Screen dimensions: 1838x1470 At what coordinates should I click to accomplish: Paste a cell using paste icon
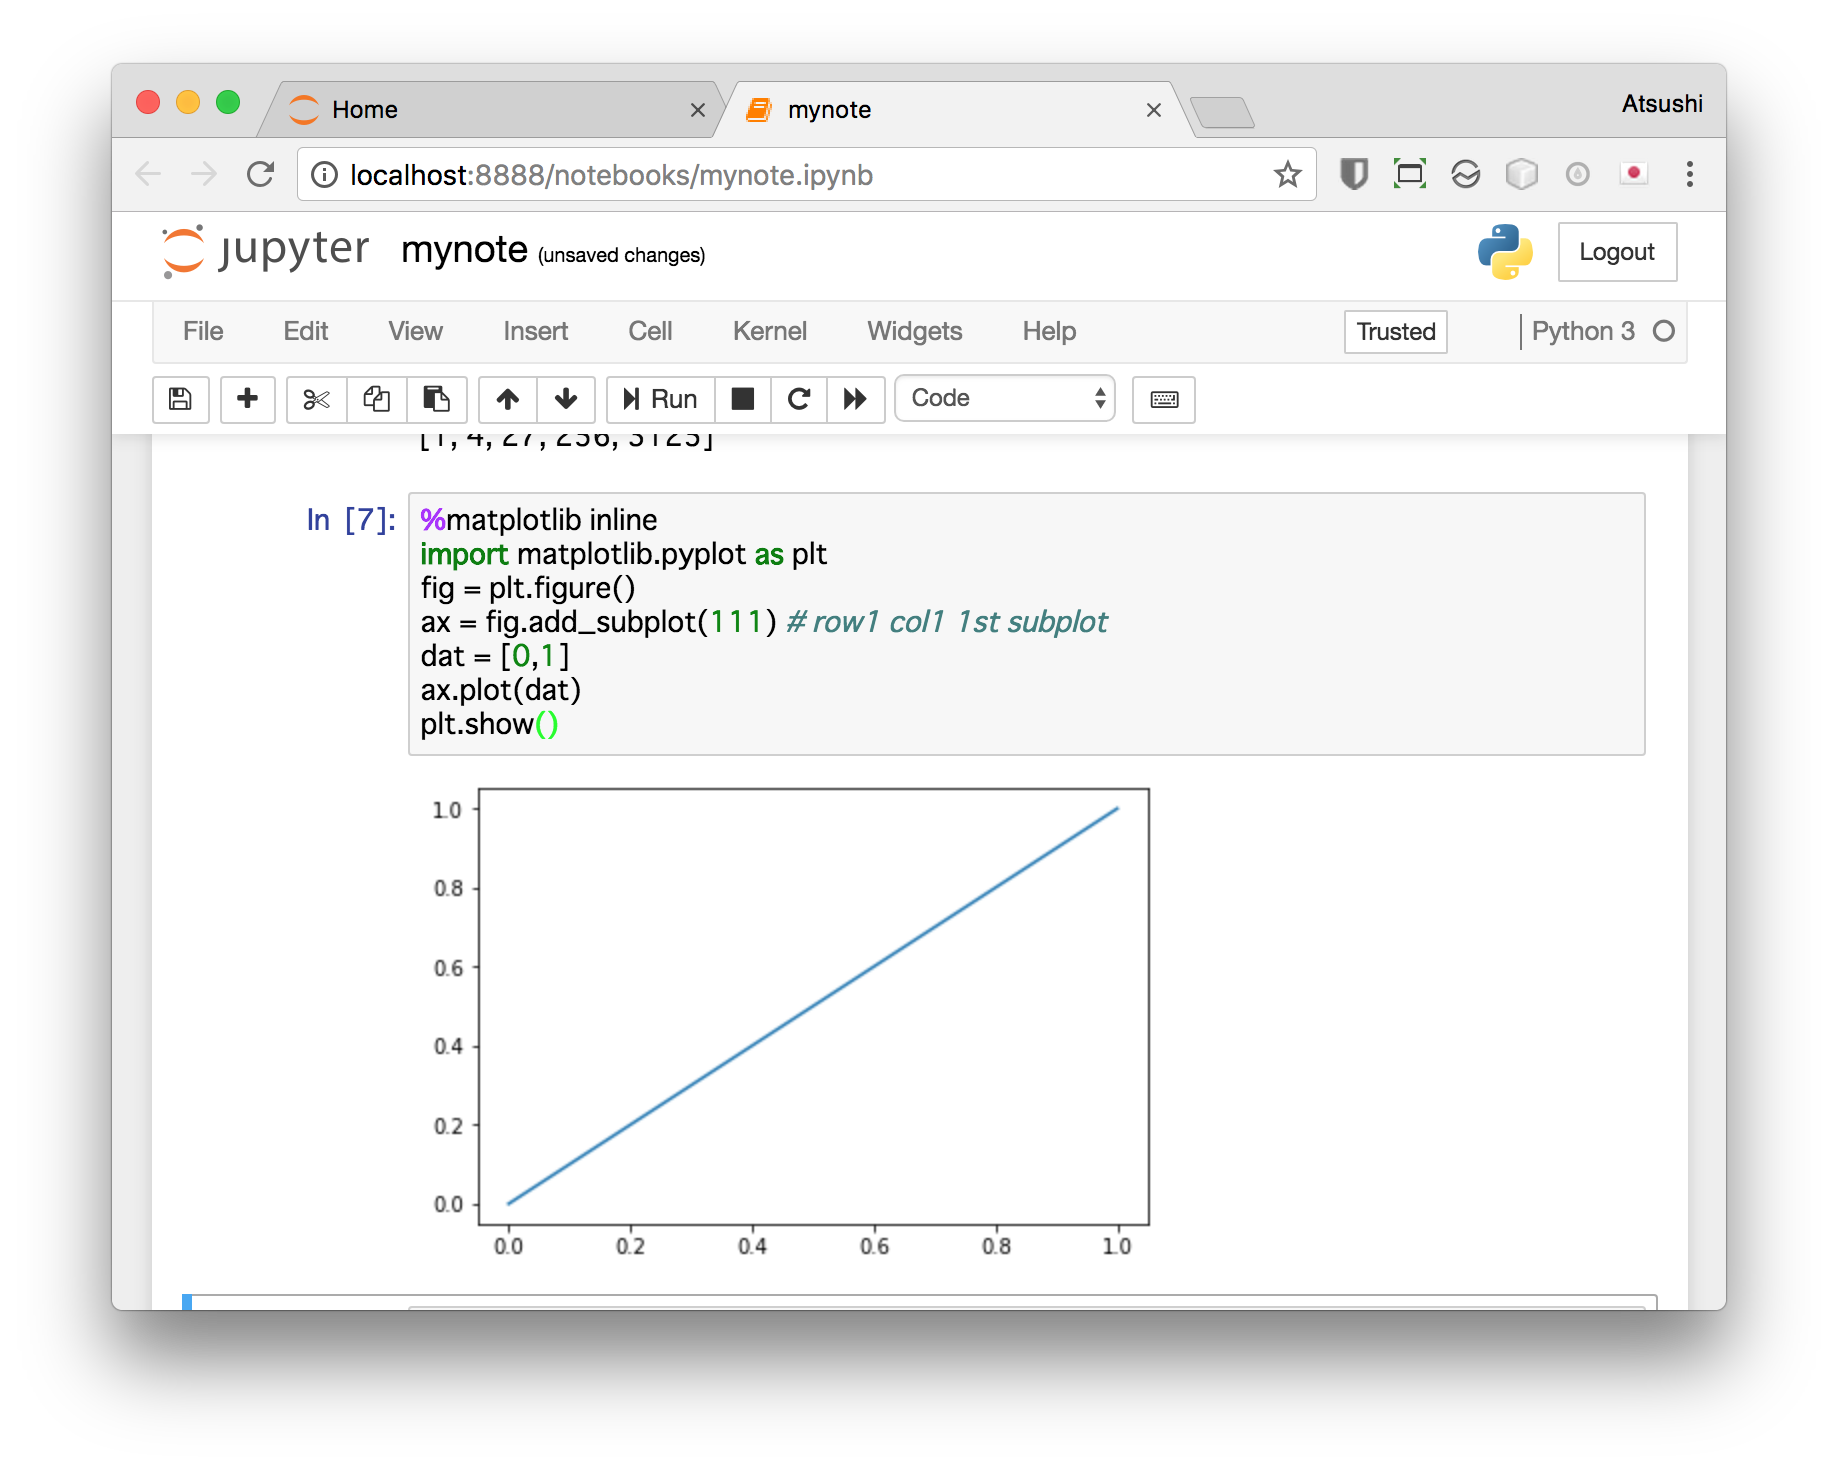[437, 400]
